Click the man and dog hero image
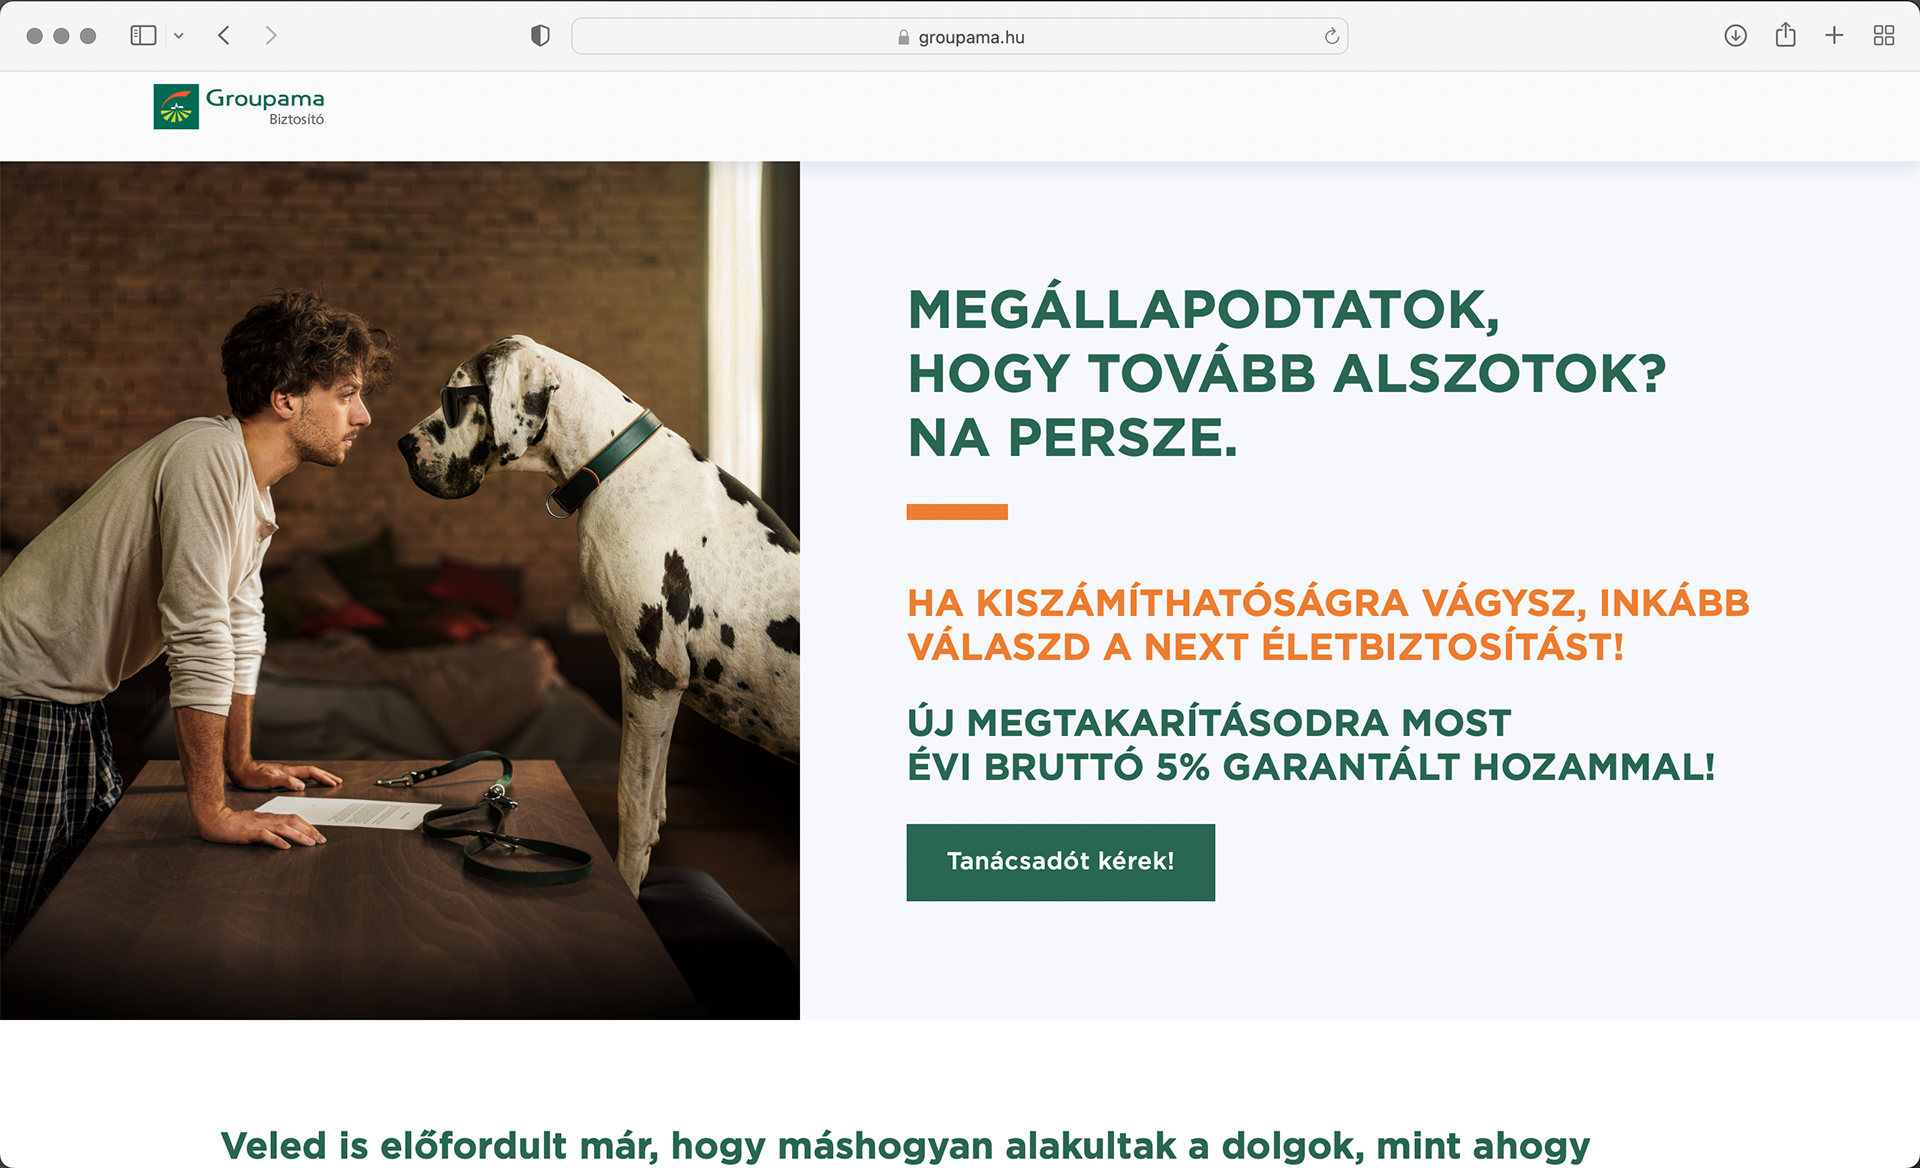Viewport: 1920px width, 1168px height. click(x=400, y=590)
